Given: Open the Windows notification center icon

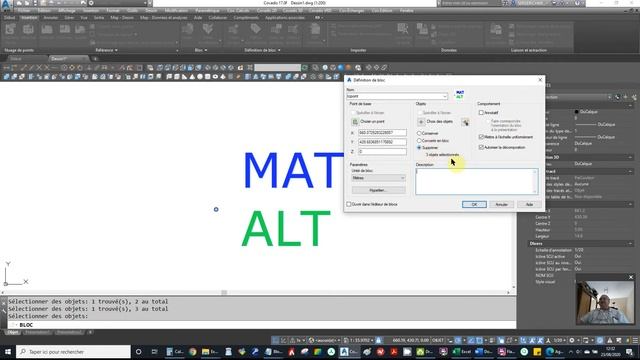Looking at the screenshot, I should click(629, 351).
